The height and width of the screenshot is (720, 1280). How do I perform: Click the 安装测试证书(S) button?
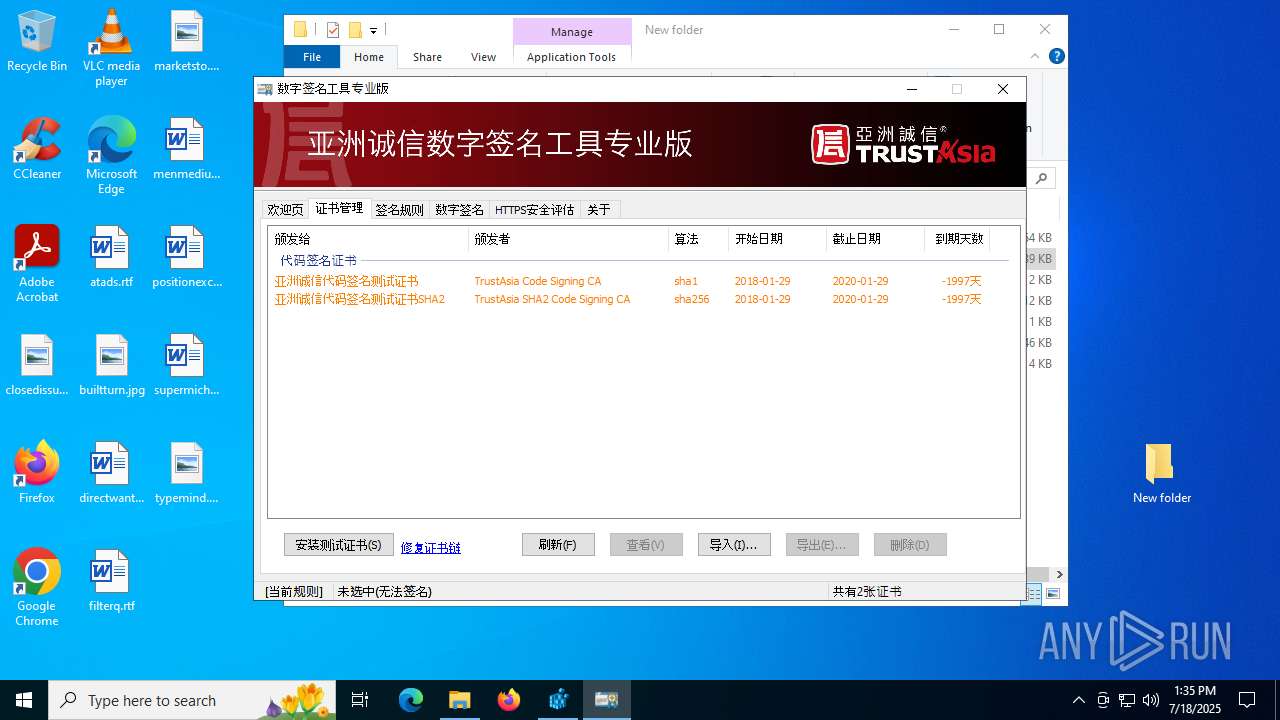click(339, 545)
